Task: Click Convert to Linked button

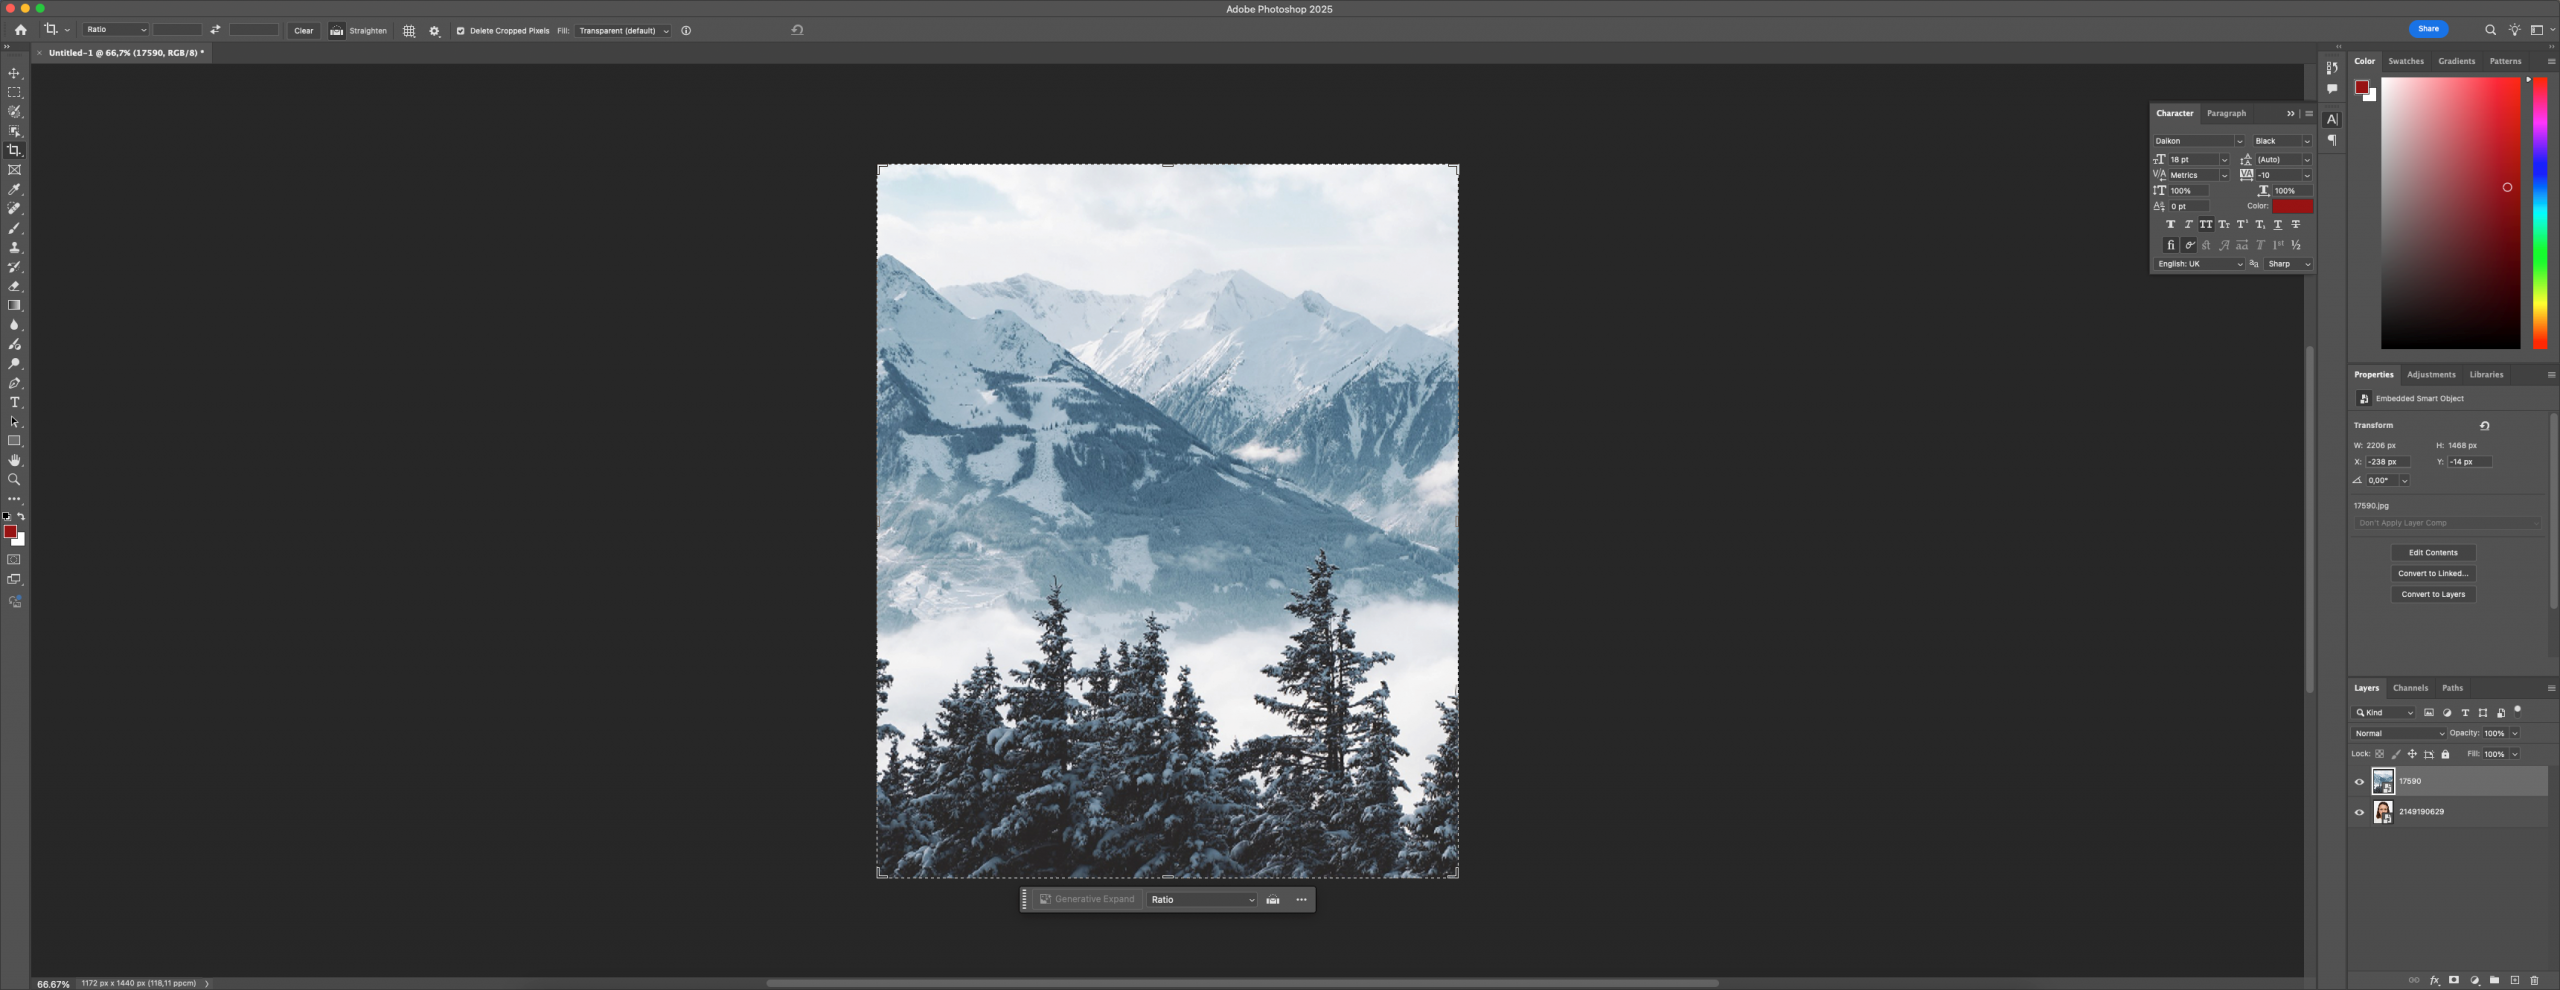Action: (2433, 574)
